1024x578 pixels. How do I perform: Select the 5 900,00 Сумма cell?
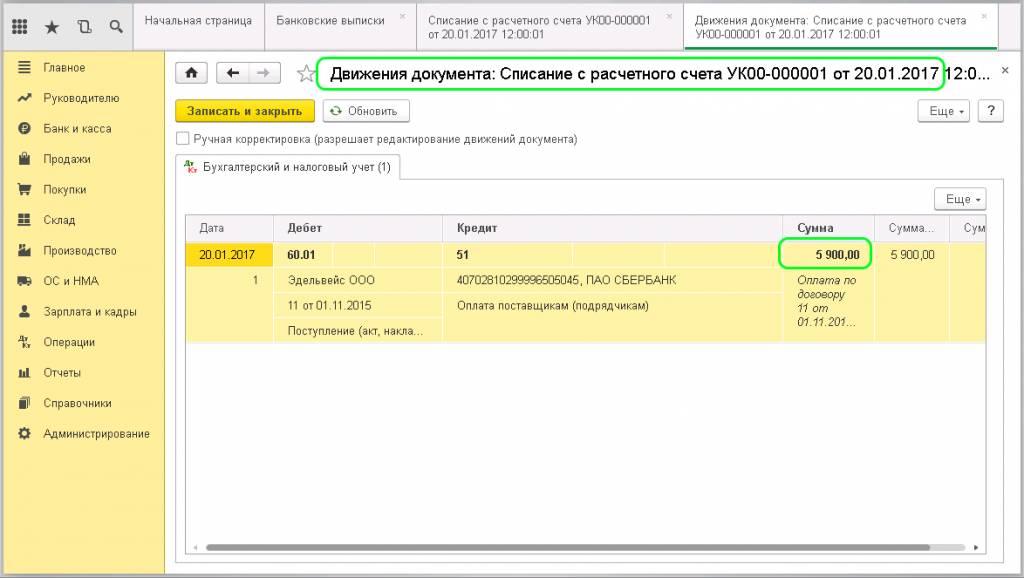826,255
